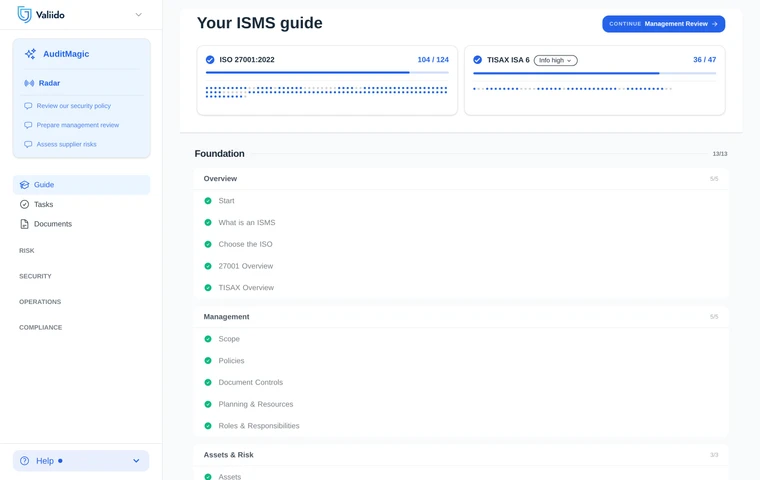The height and width of the screenshot is (480, 768).
Task: Click the Foundation section heading
Action: 219,154
